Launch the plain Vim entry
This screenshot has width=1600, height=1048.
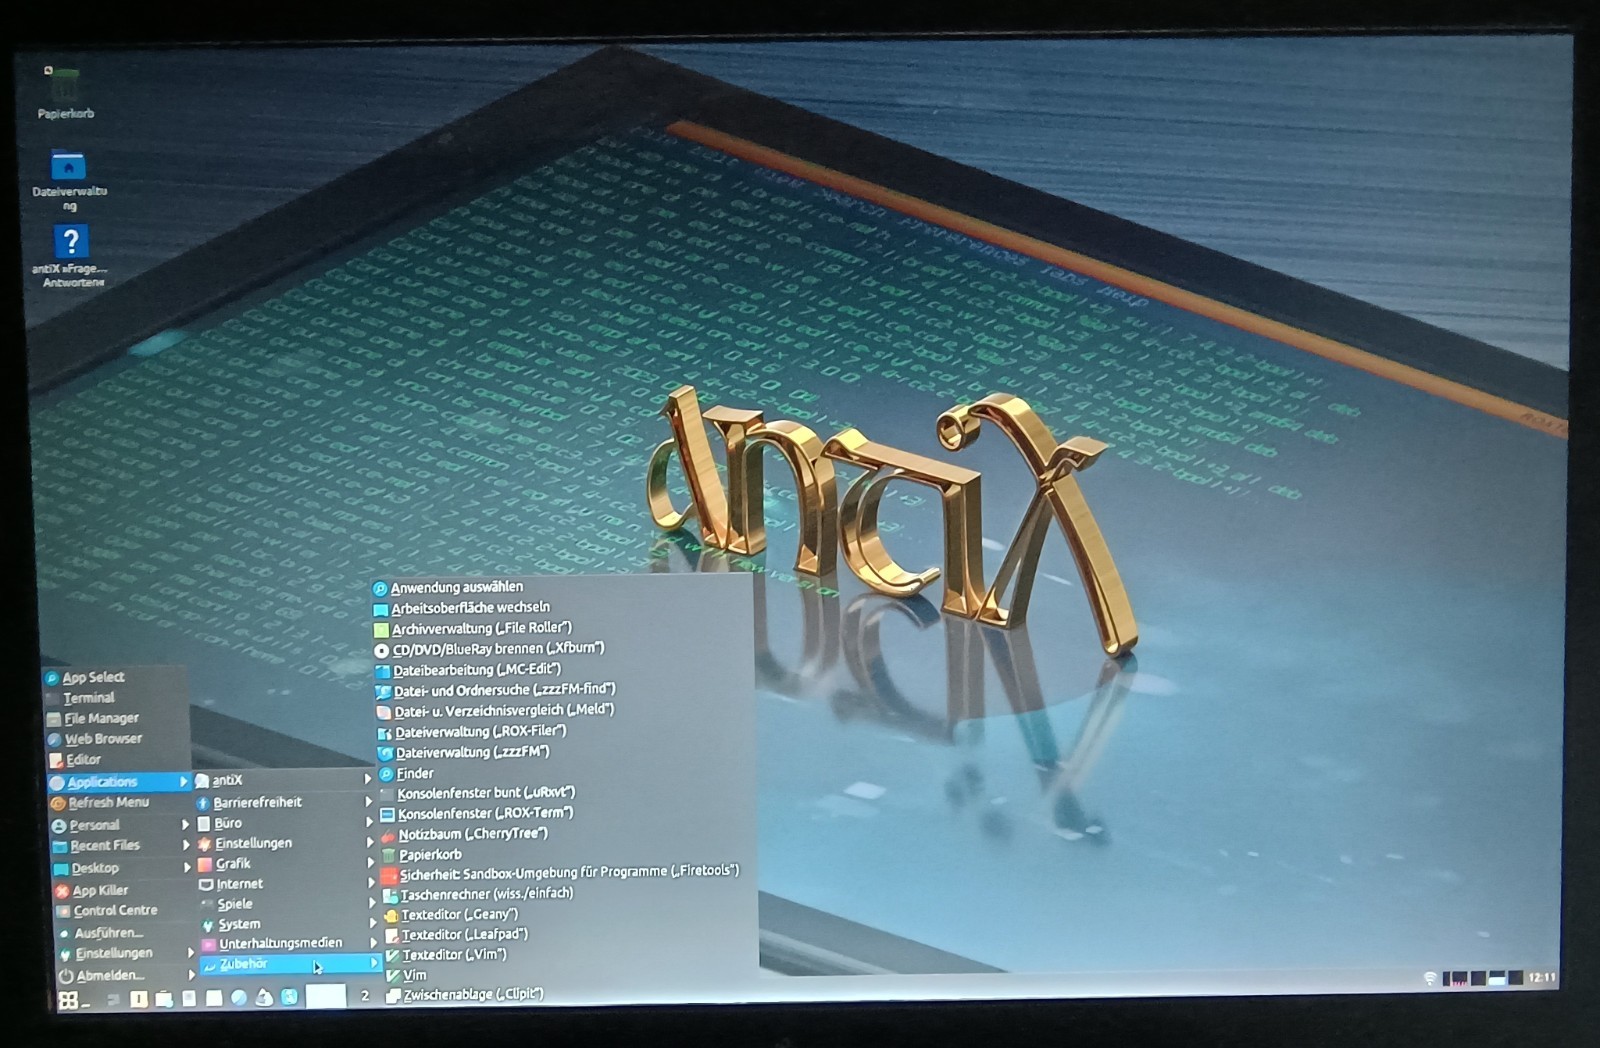click(406, 975)
